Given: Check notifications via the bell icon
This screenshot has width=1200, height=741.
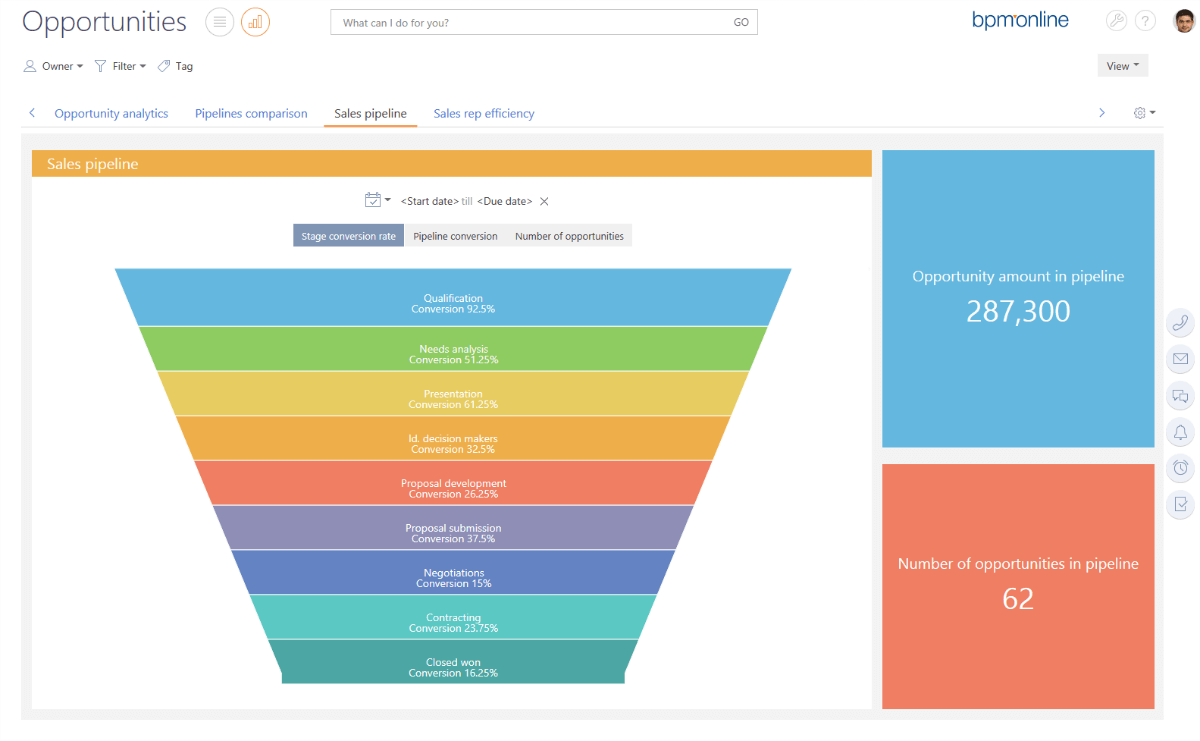Looking at the screenshot, I should 1180,432.
